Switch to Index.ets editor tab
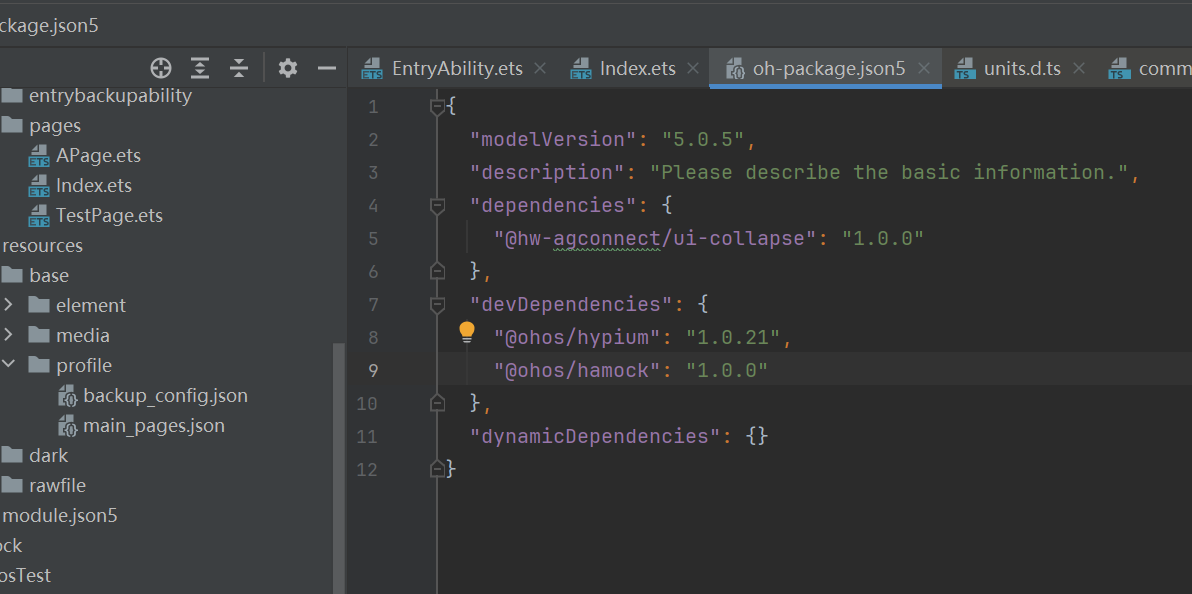Screen dimensions: 1192x594 point(637,68)
